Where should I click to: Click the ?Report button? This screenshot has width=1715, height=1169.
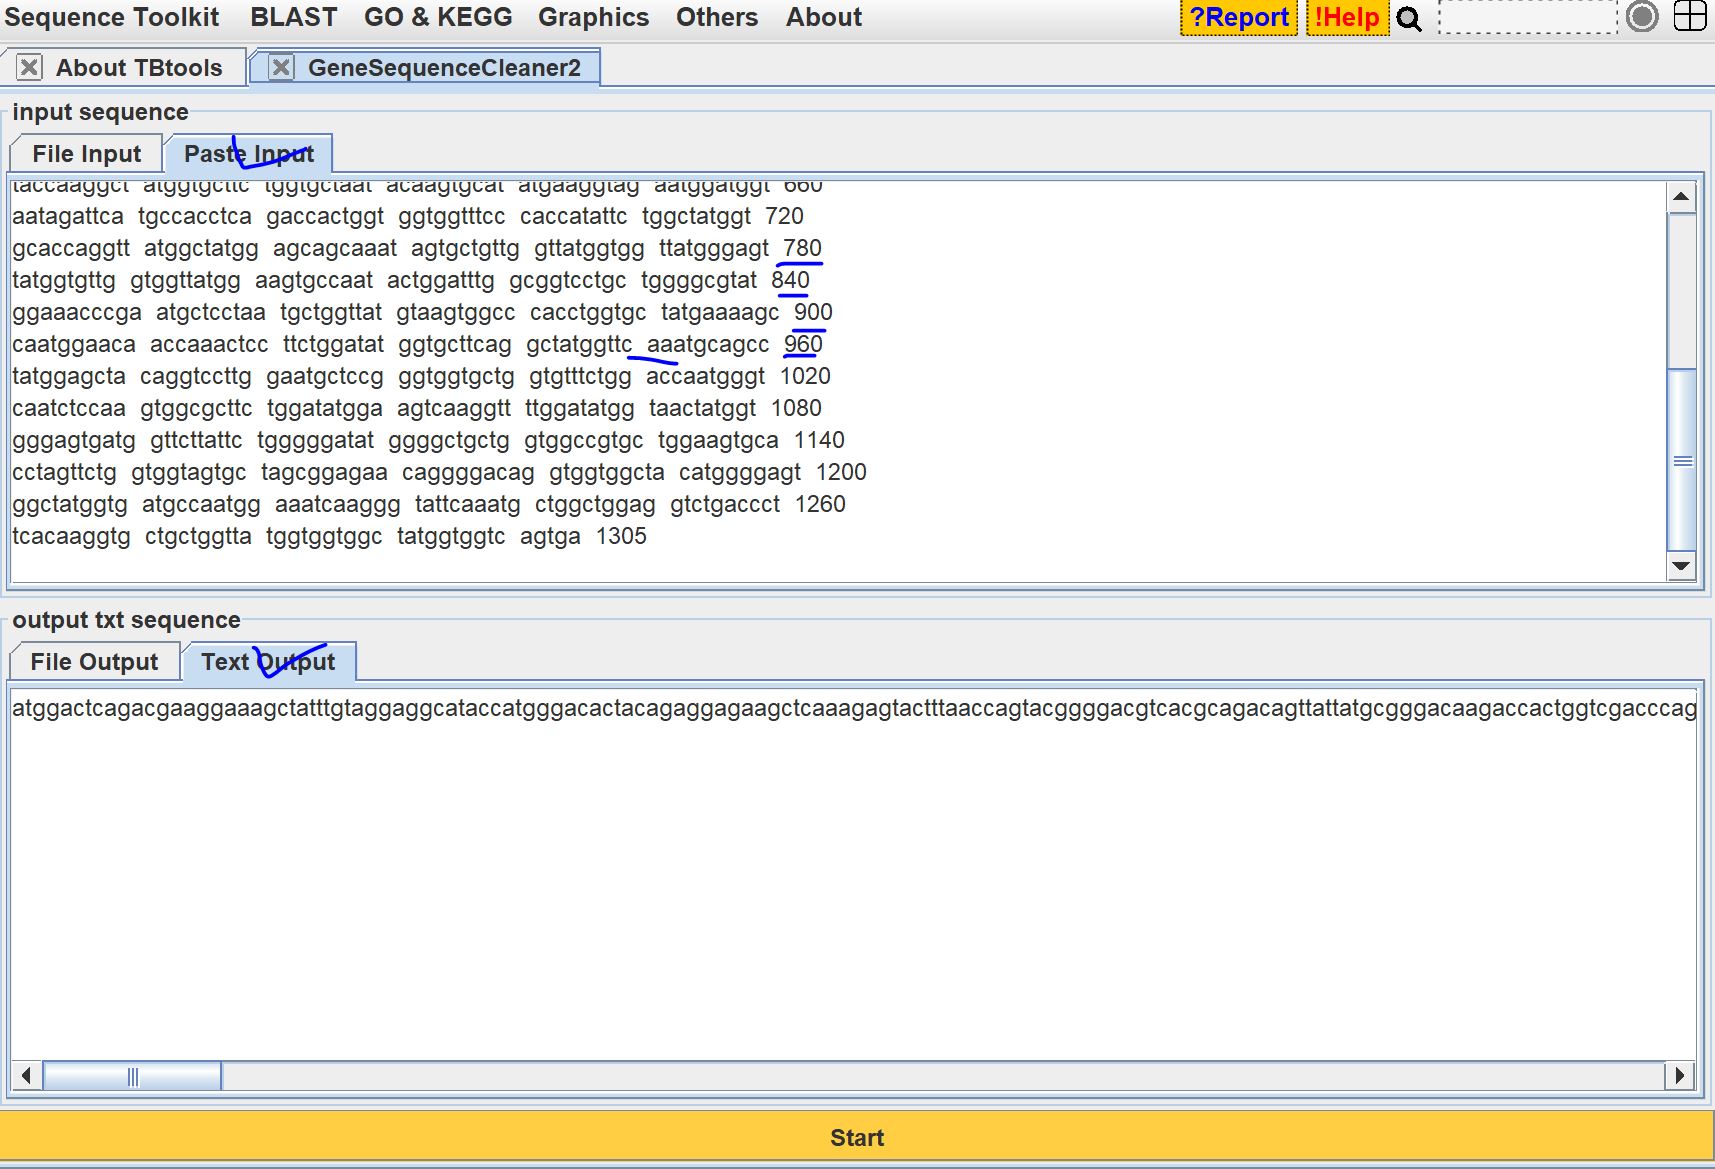(1238, 18)
